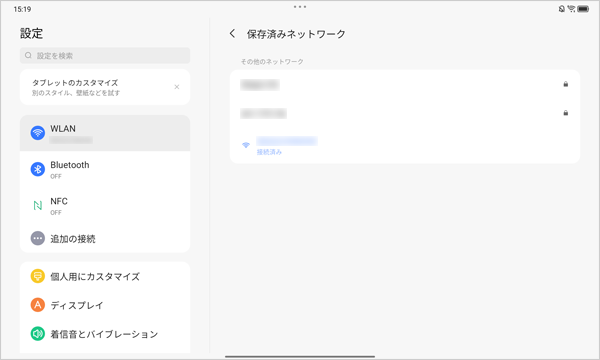Click the search magnifier icon
This screenshot has height=360, width=600.
click(28, 55)
